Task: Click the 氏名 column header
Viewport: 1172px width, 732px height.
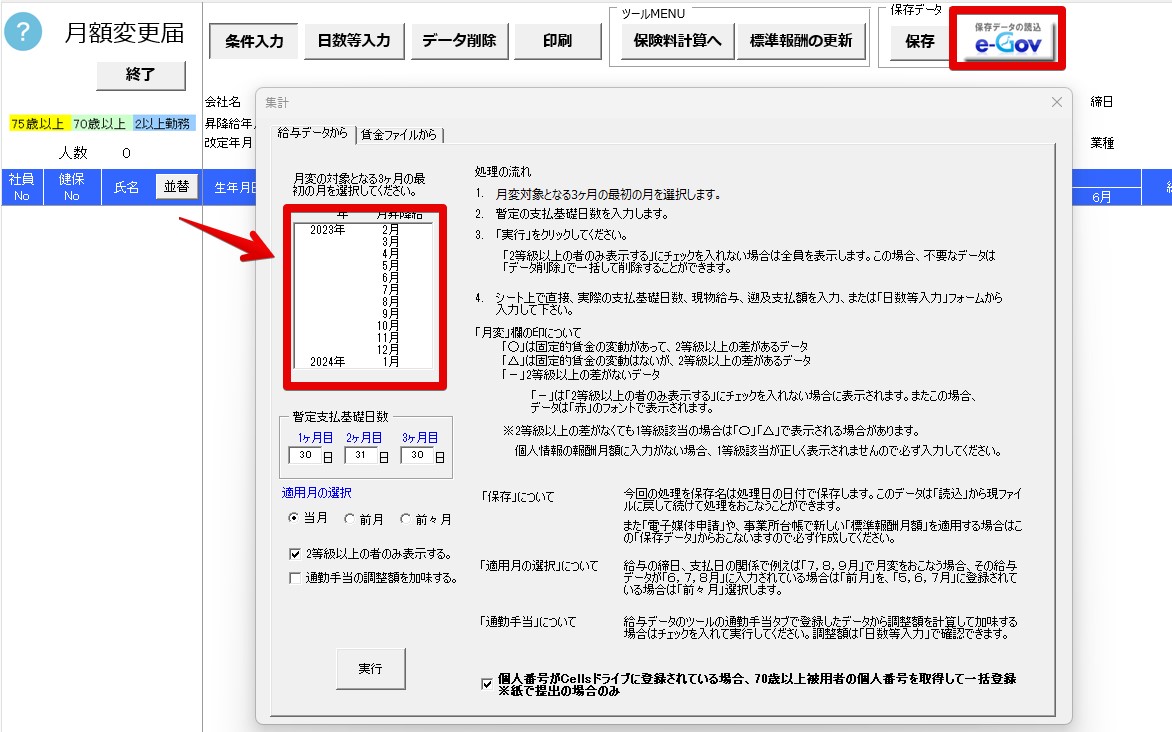Action: [x=126, y=187]
